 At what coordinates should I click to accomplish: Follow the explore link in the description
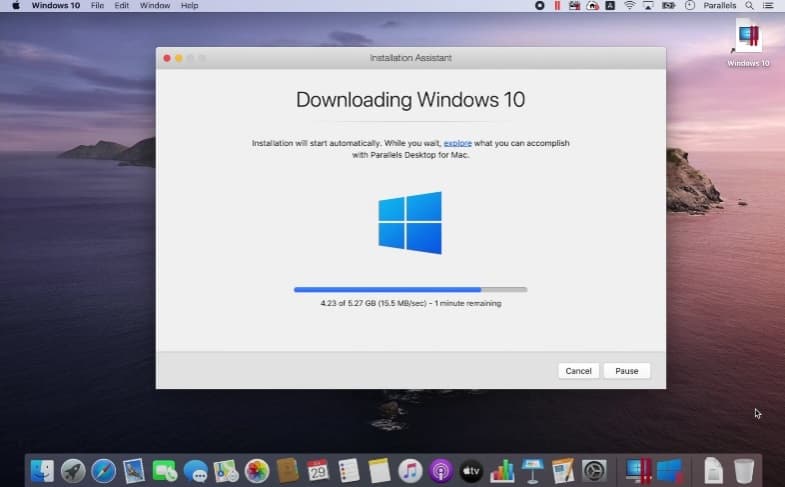point(458,143)
